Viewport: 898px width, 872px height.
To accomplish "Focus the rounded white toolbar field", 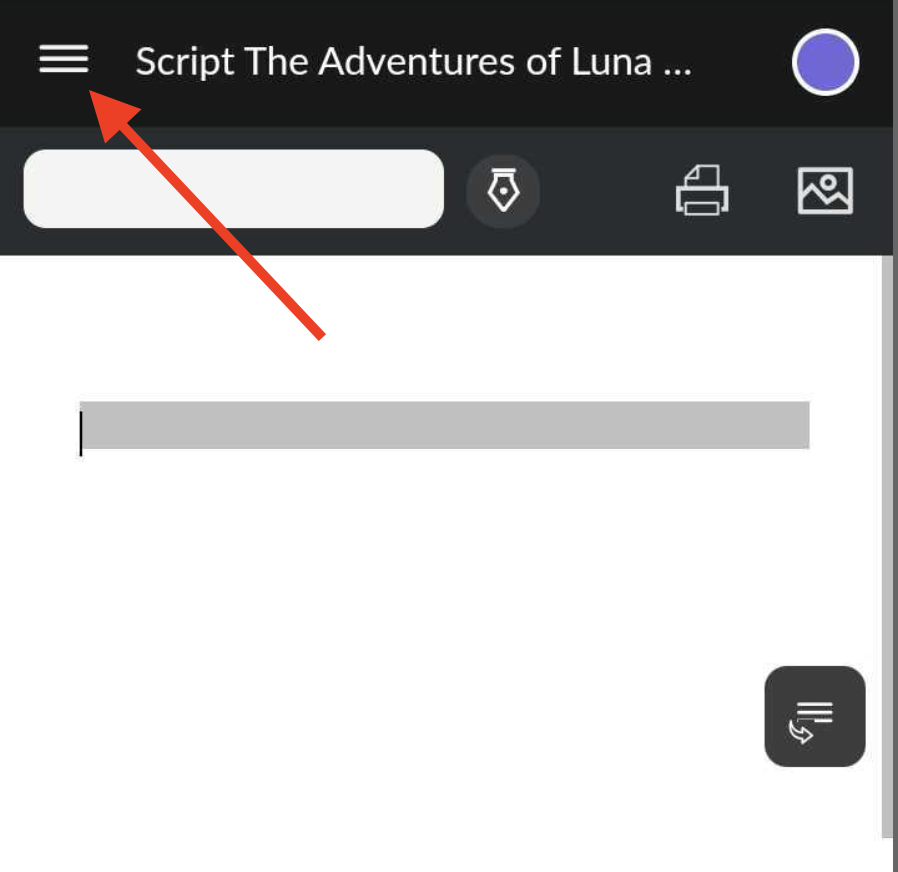I will coord(234,189).
